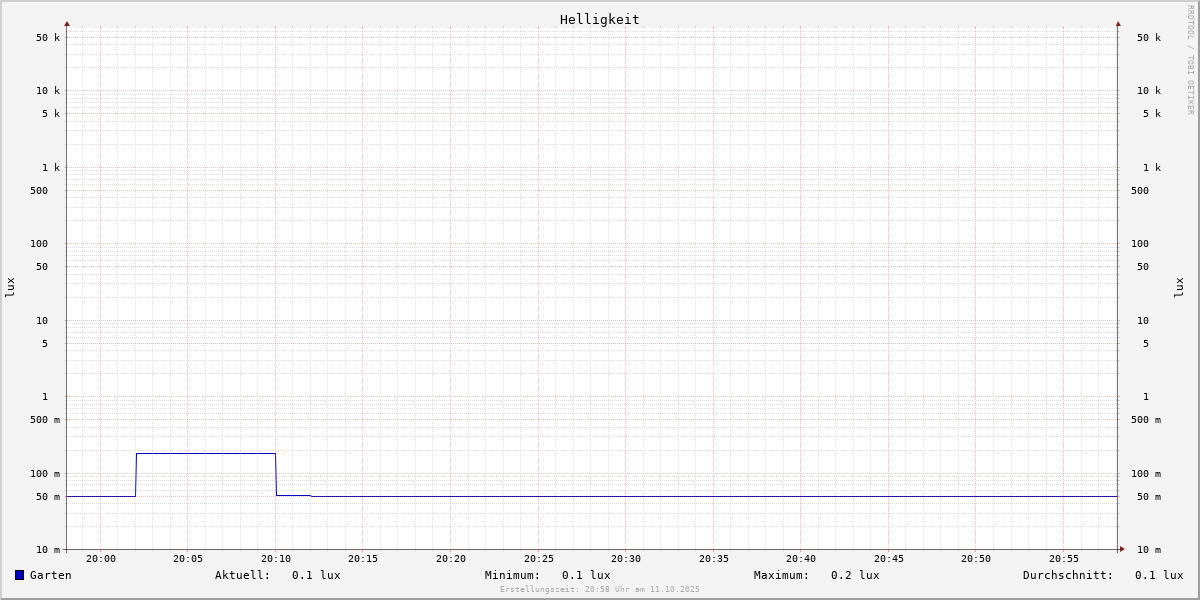The height and width of the screenshot is (600, 1200).
Task: Click the Erstellungszeit footer text
Action: [600, 590]
